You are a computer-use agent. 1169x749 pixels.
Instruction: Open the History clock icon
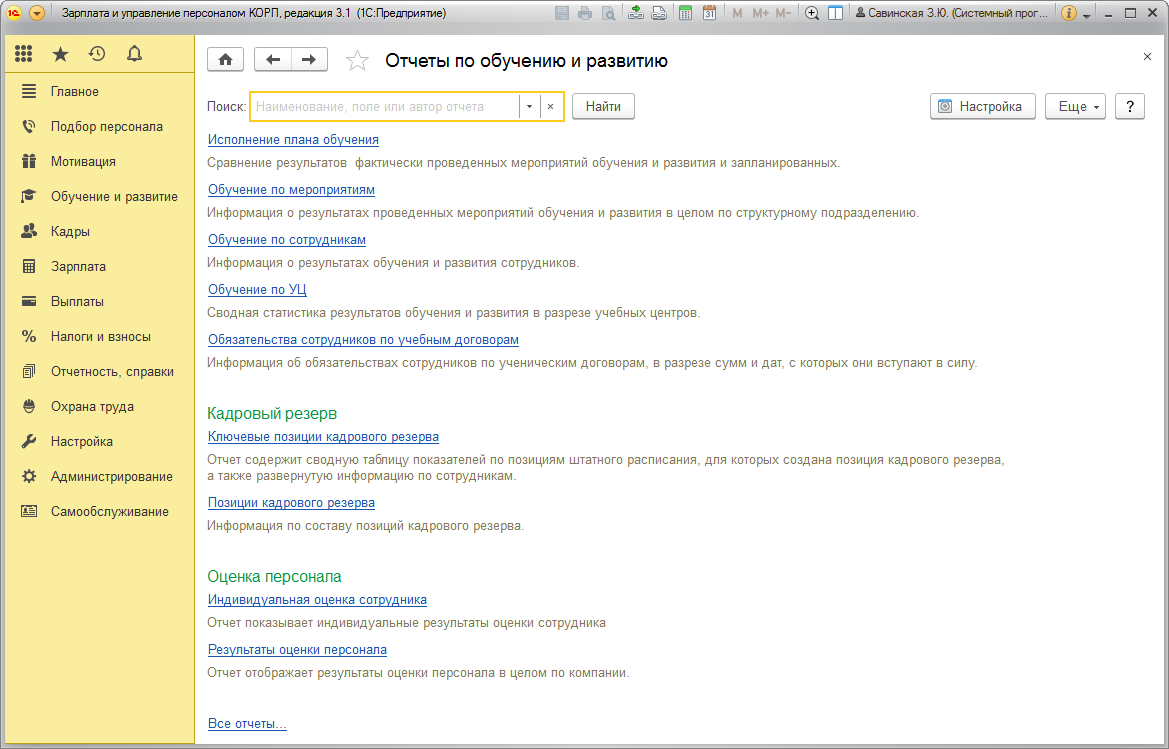pyautogui.click(x=97, y=54)
